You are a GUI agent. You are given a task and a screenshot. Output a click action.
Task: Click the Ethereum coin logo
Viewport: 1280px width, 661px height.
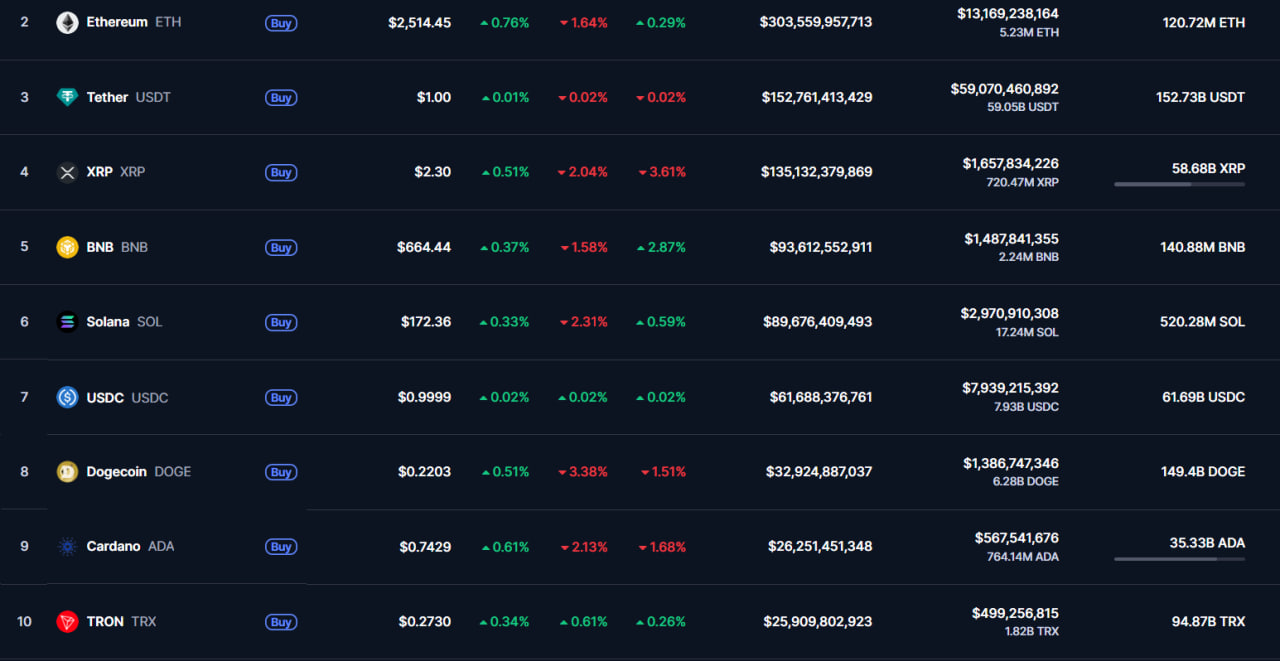click(67, 22)
